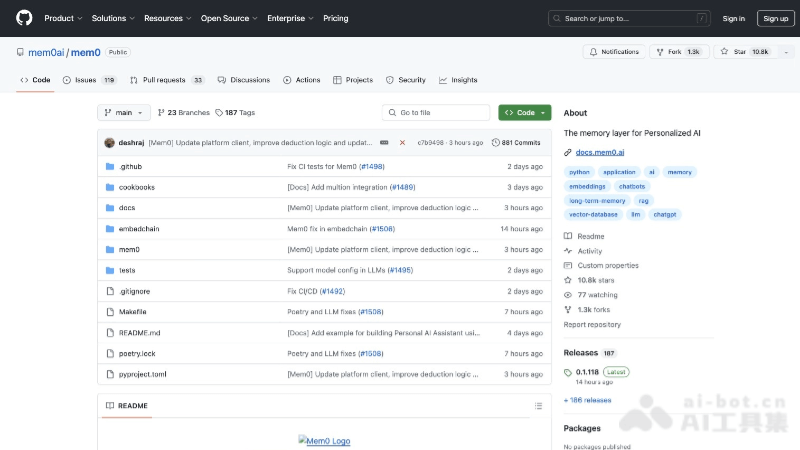Click the Go to file field
The image size is (800, 450).
436,112
